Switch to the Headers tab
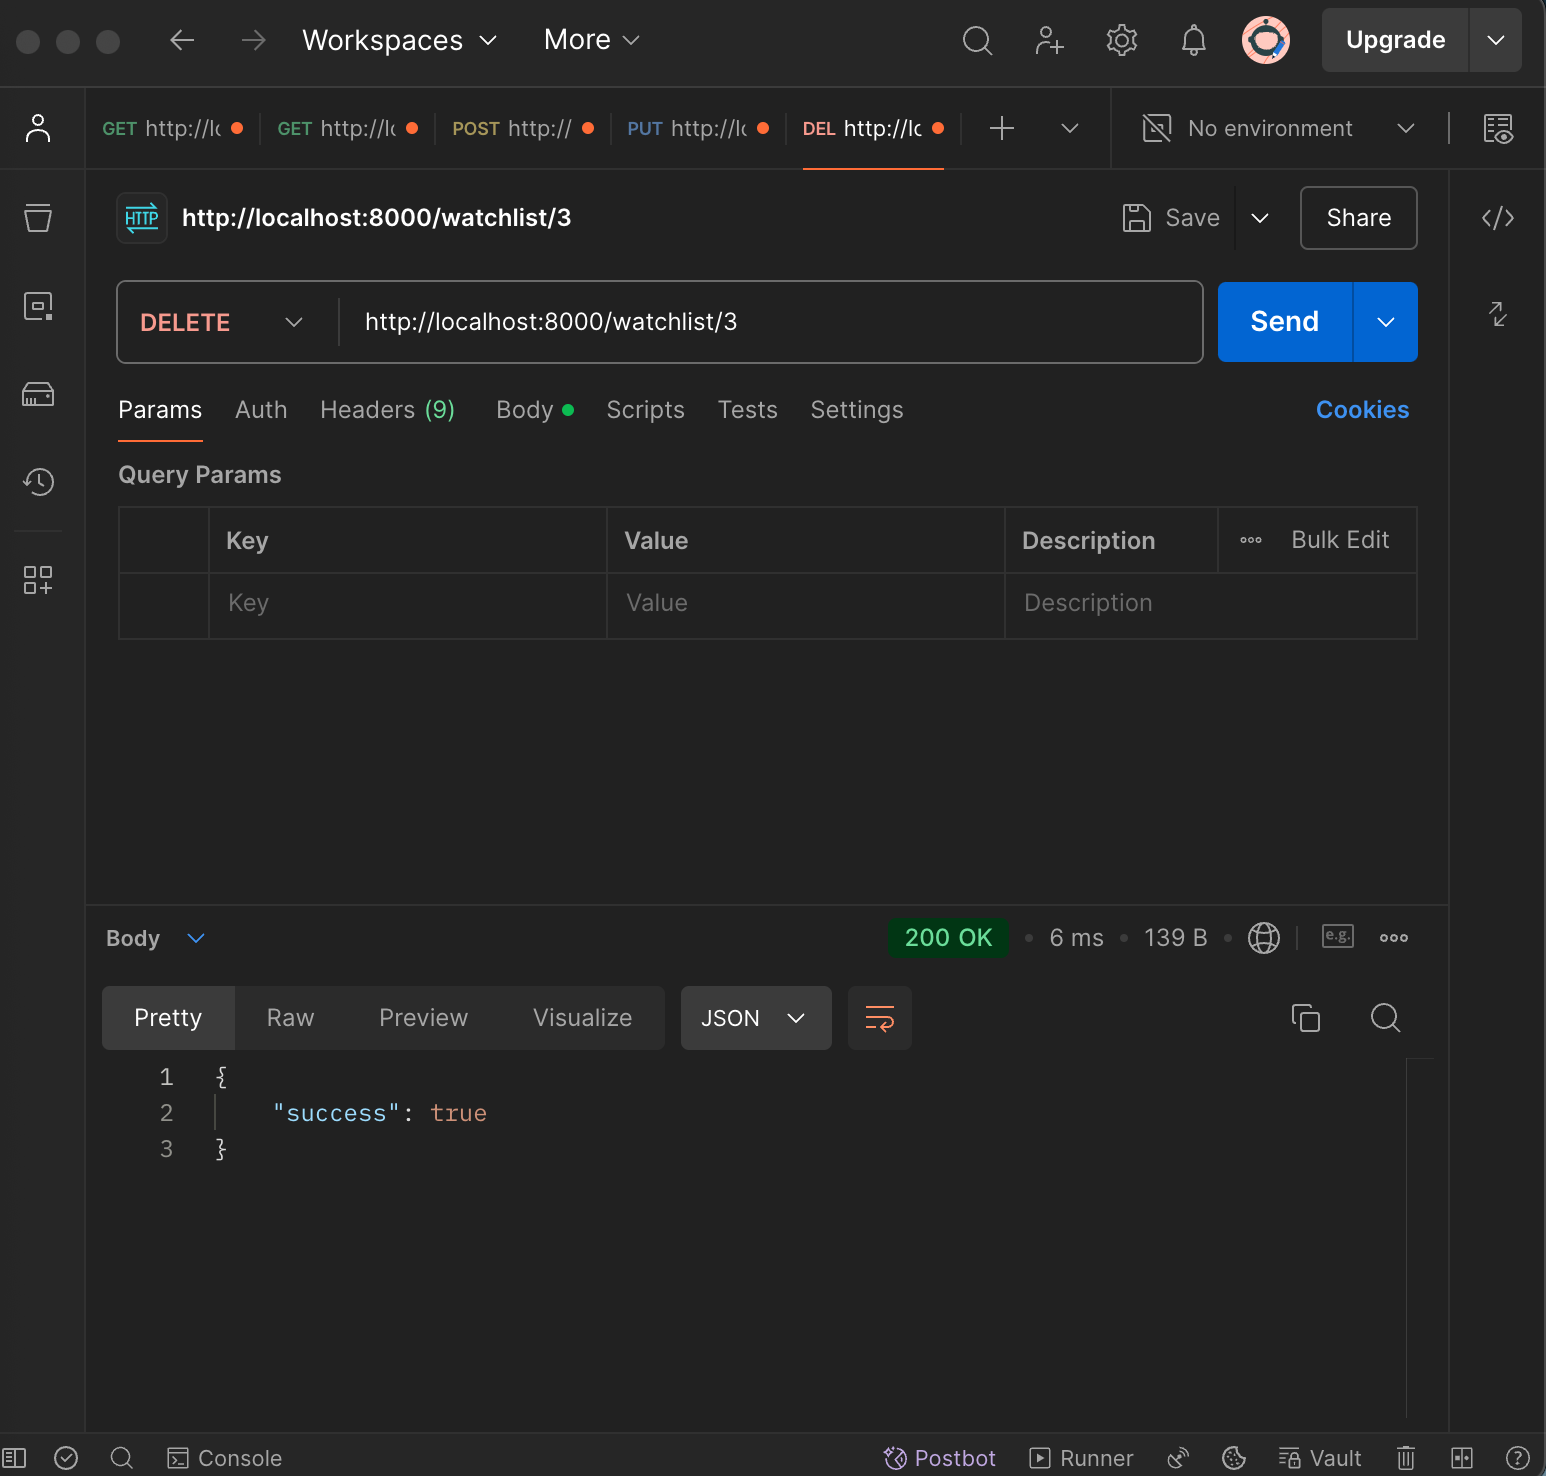1546x1476 pixels. pyautogui.click(x=387, y=410)
